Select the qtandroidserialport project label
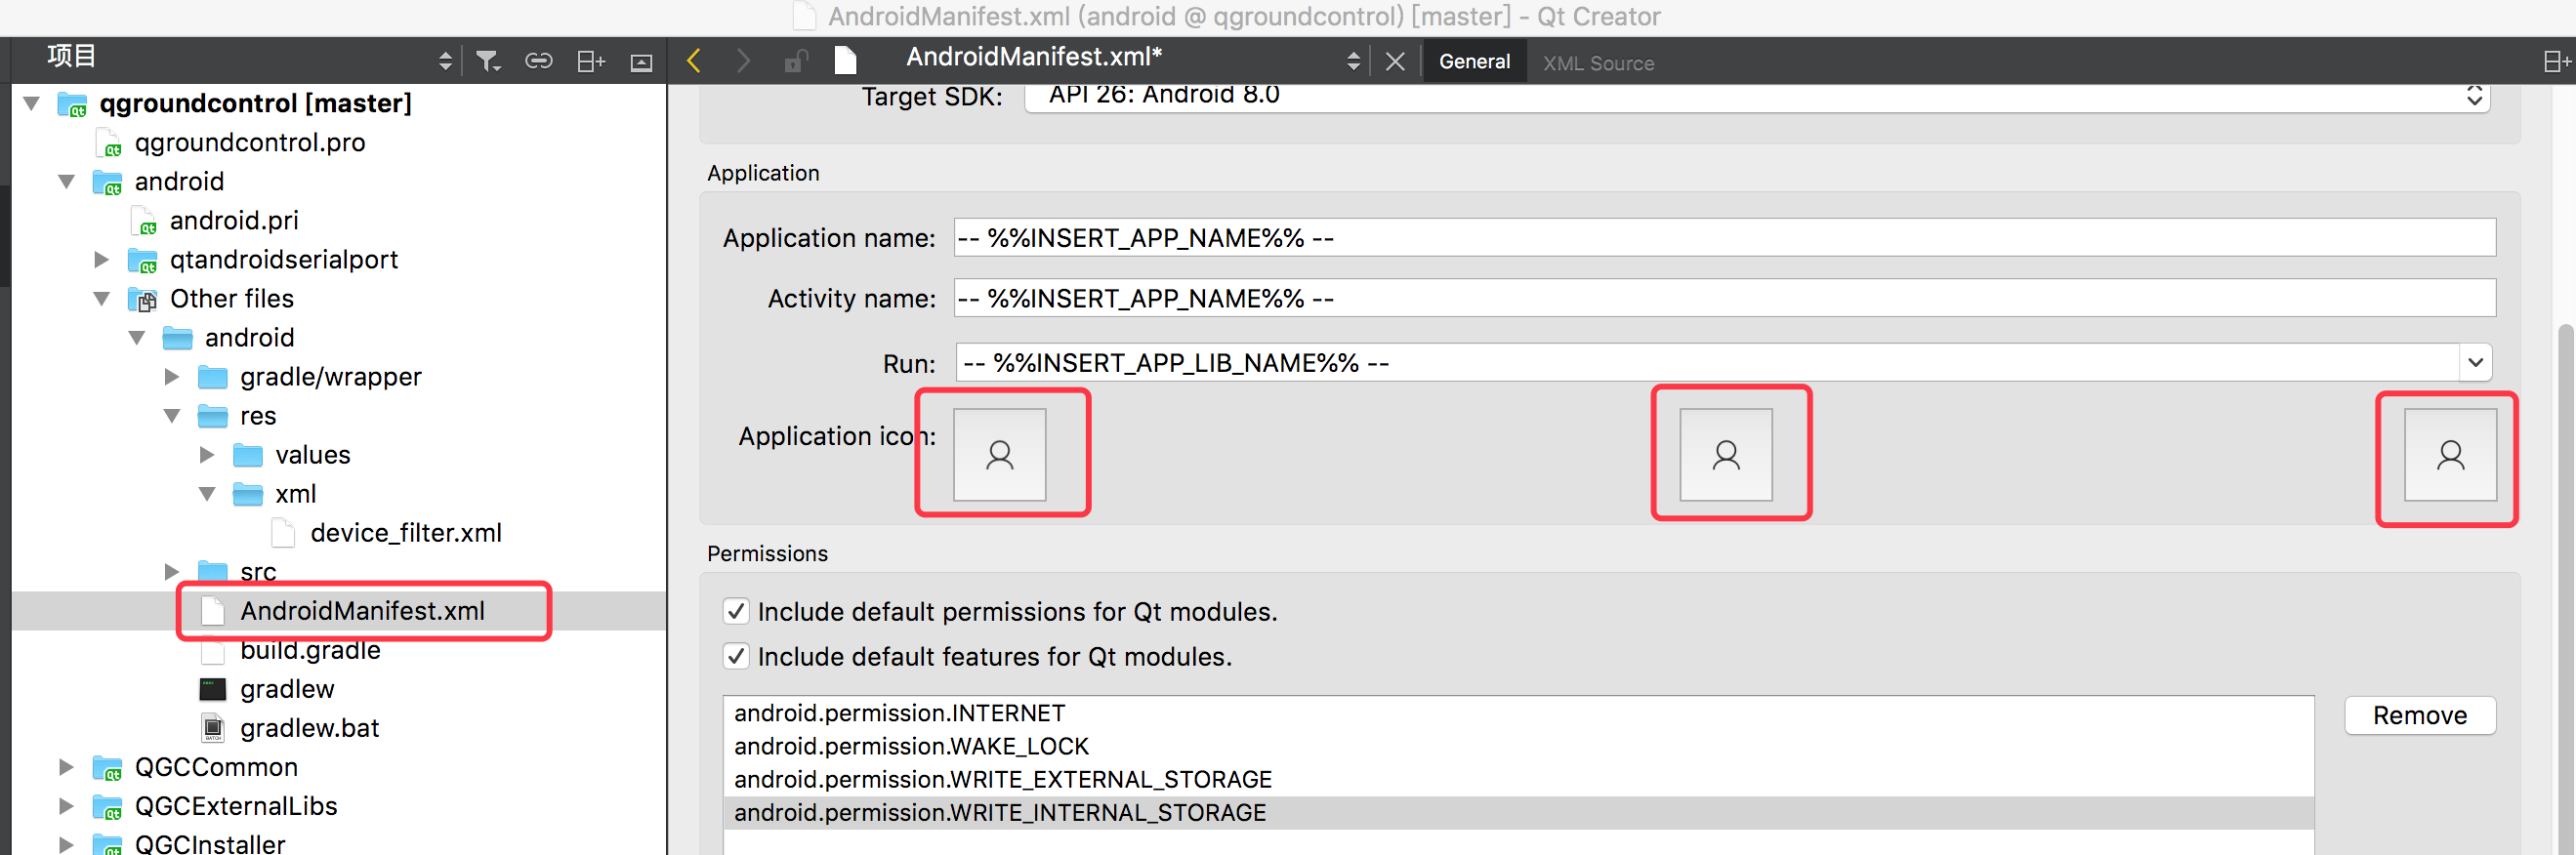The width and height of the screenshot is (2576, 855). (284, 260)
